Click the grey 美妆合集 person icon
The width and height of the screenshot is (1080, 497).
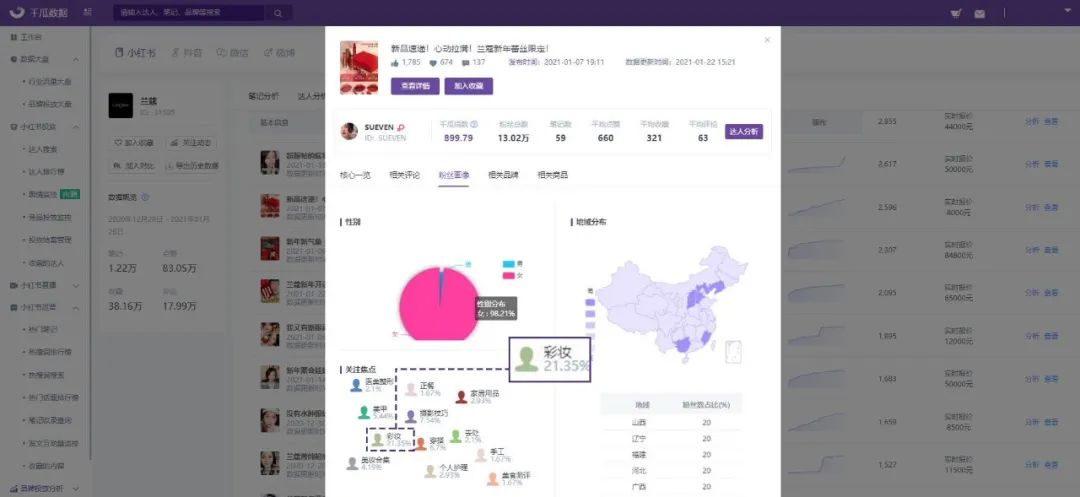click(352, 463)
